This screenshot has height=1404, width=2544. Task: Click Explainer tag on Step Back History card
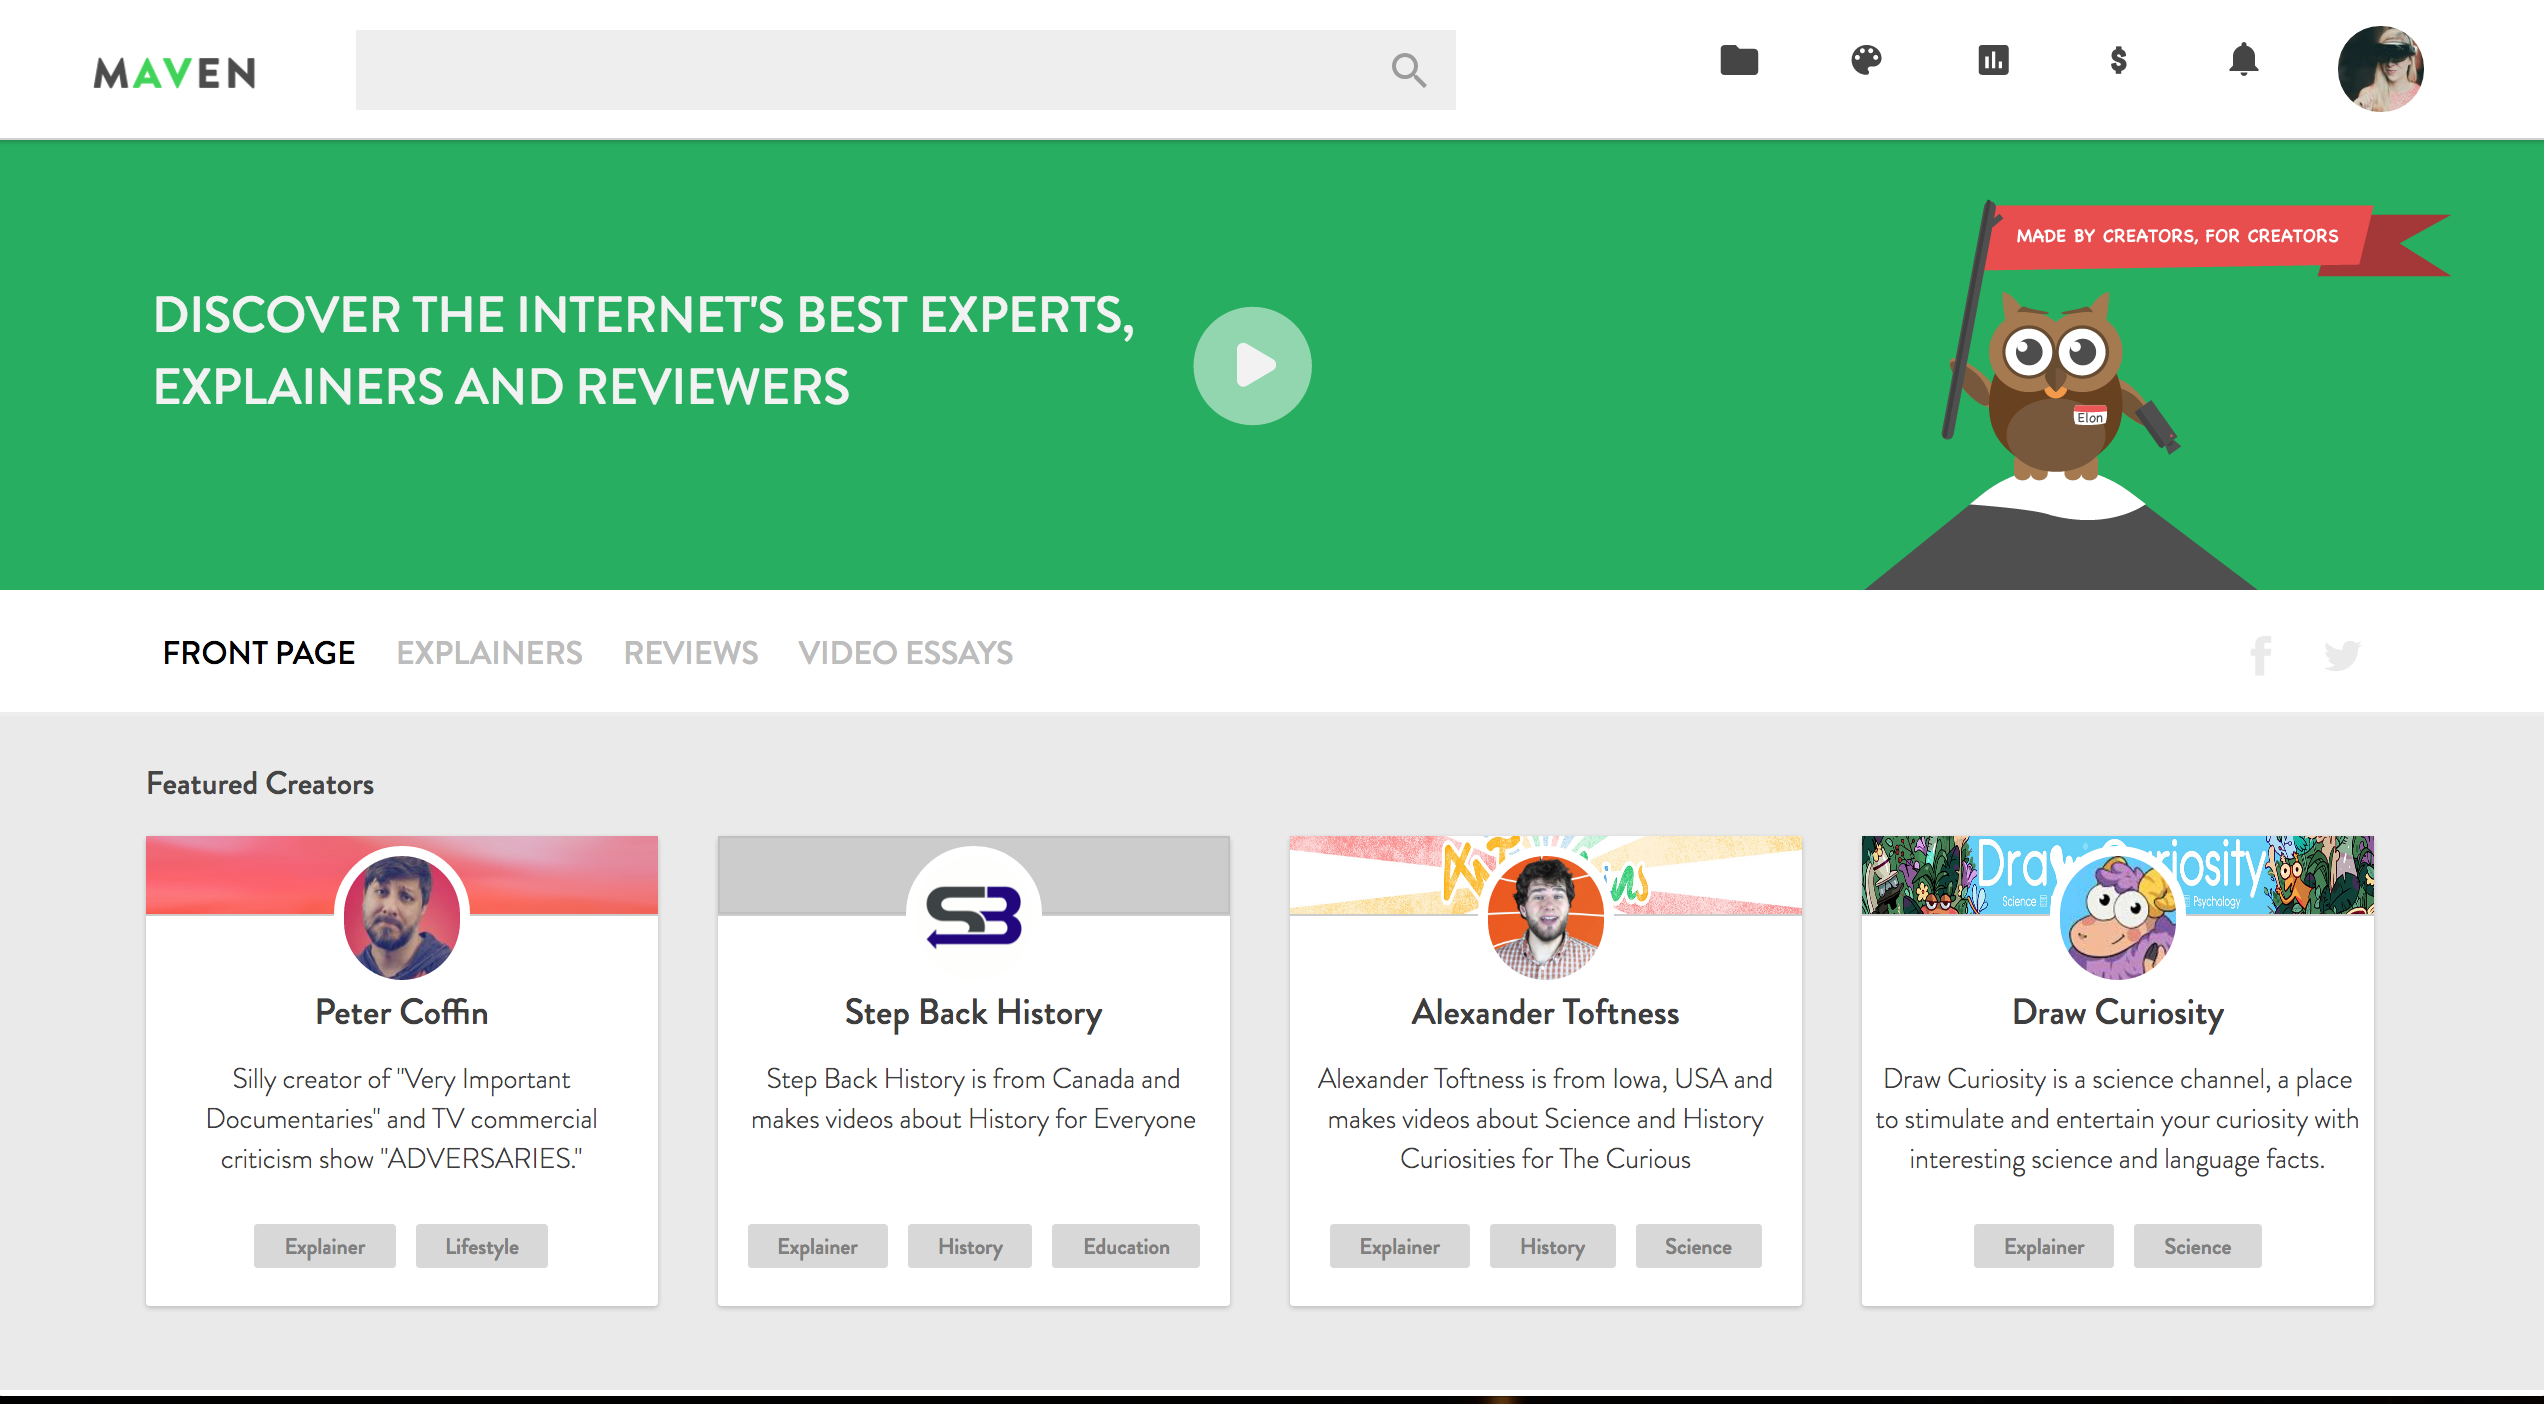(818, 1246)
